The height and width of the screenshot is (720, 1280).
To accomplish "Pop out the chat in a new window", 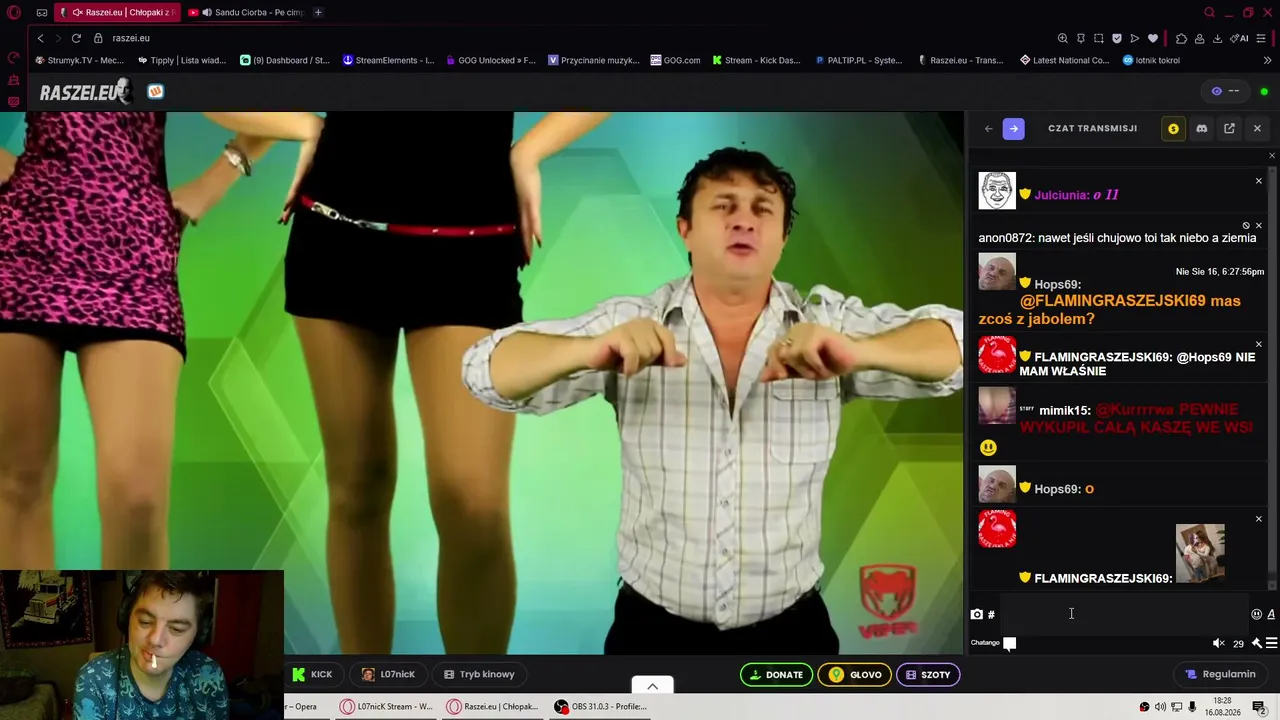I will [x=1229, y=128].
